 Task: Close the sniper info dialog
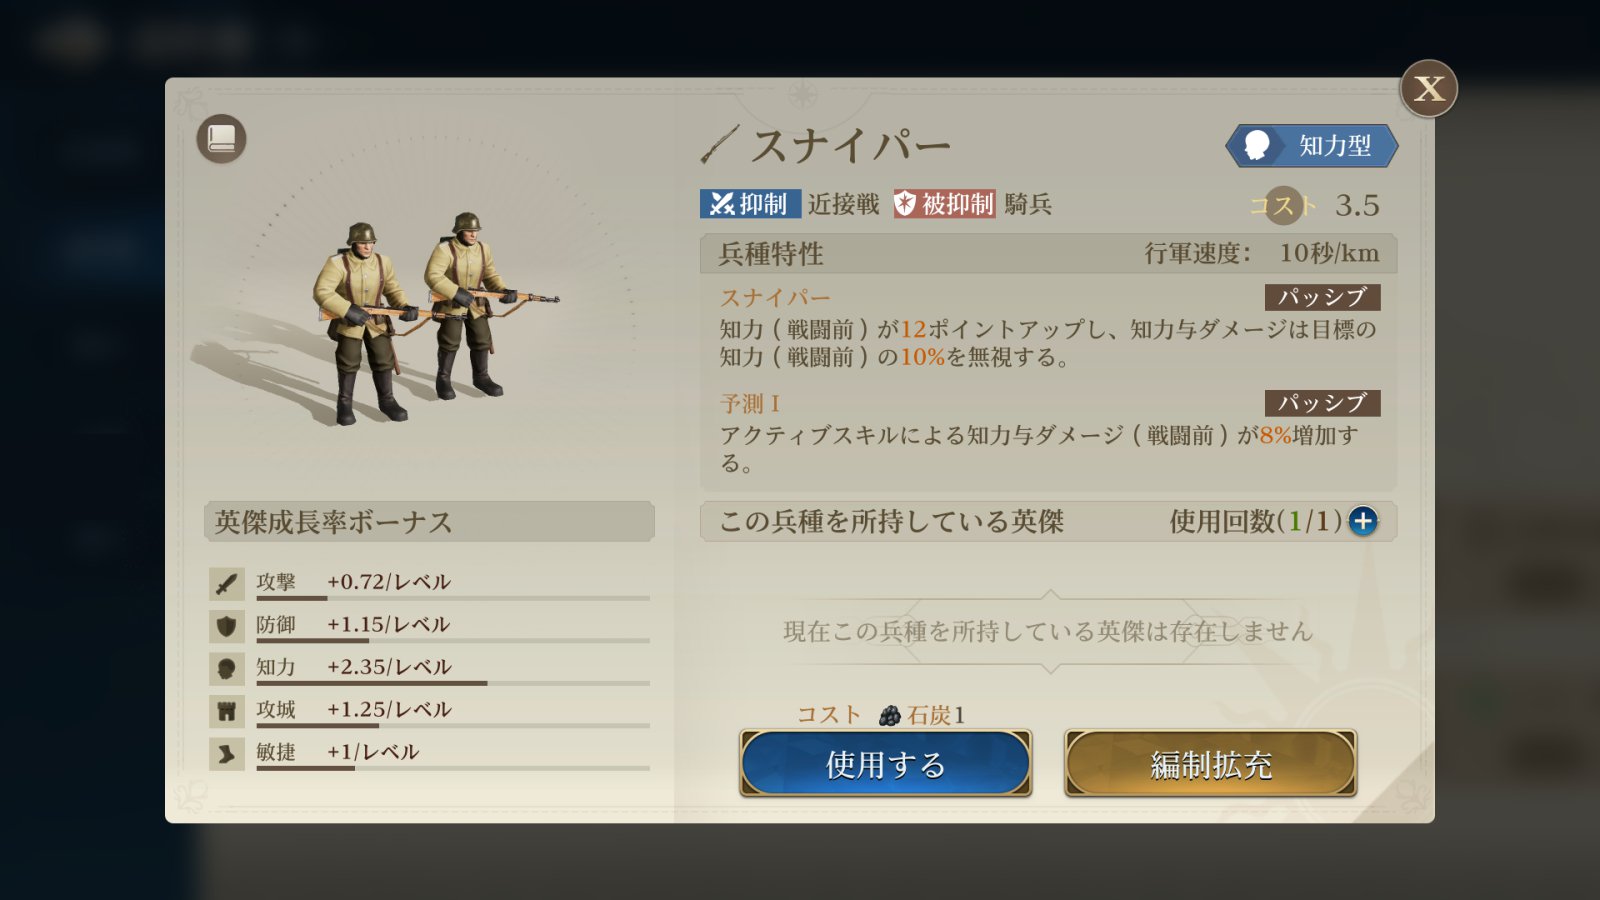[1428, 89]
